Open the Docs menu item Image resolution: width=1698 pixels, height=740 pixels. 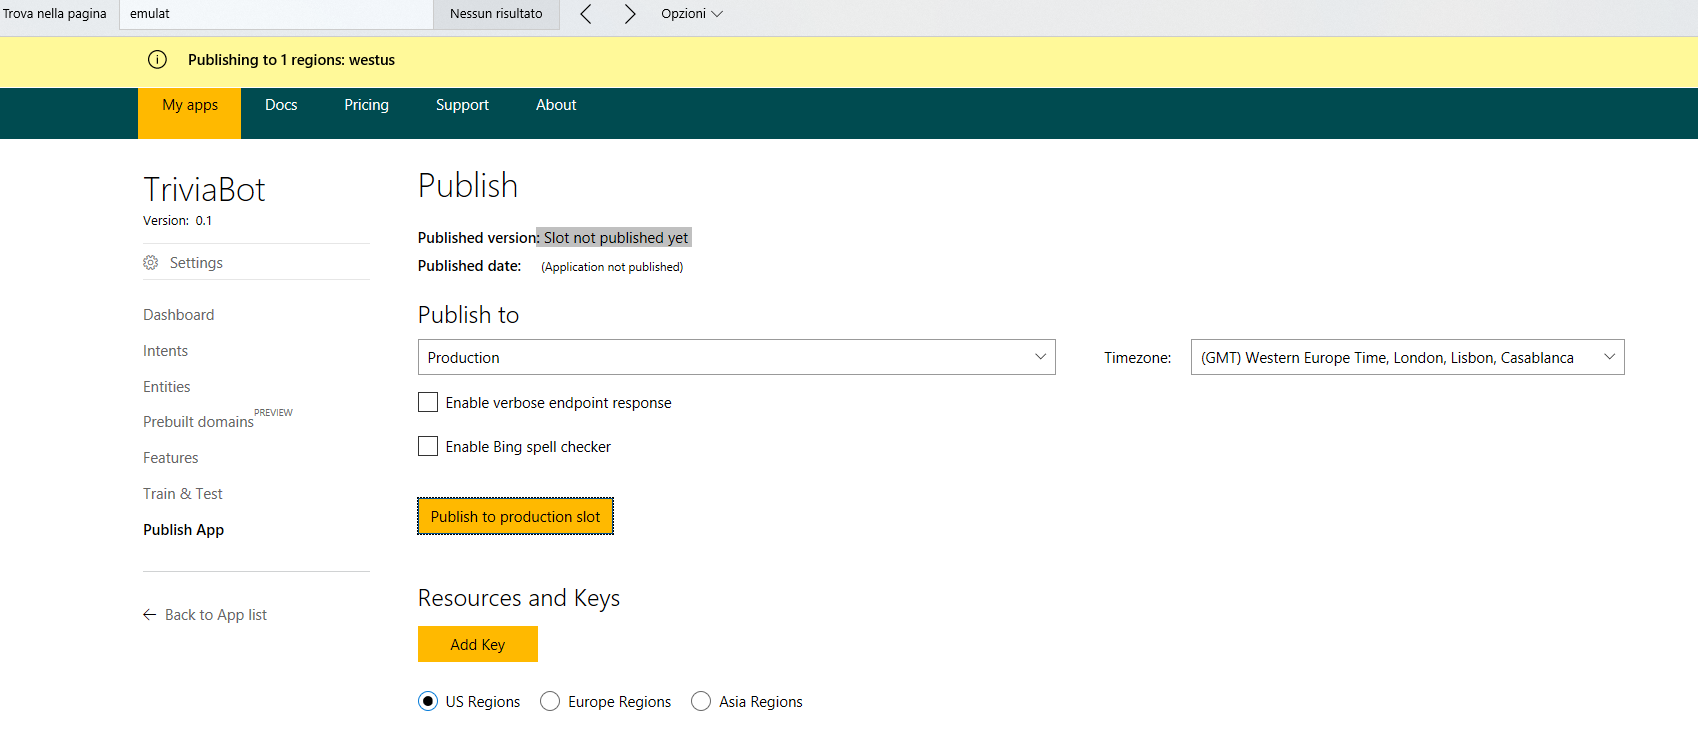(281, 105)
